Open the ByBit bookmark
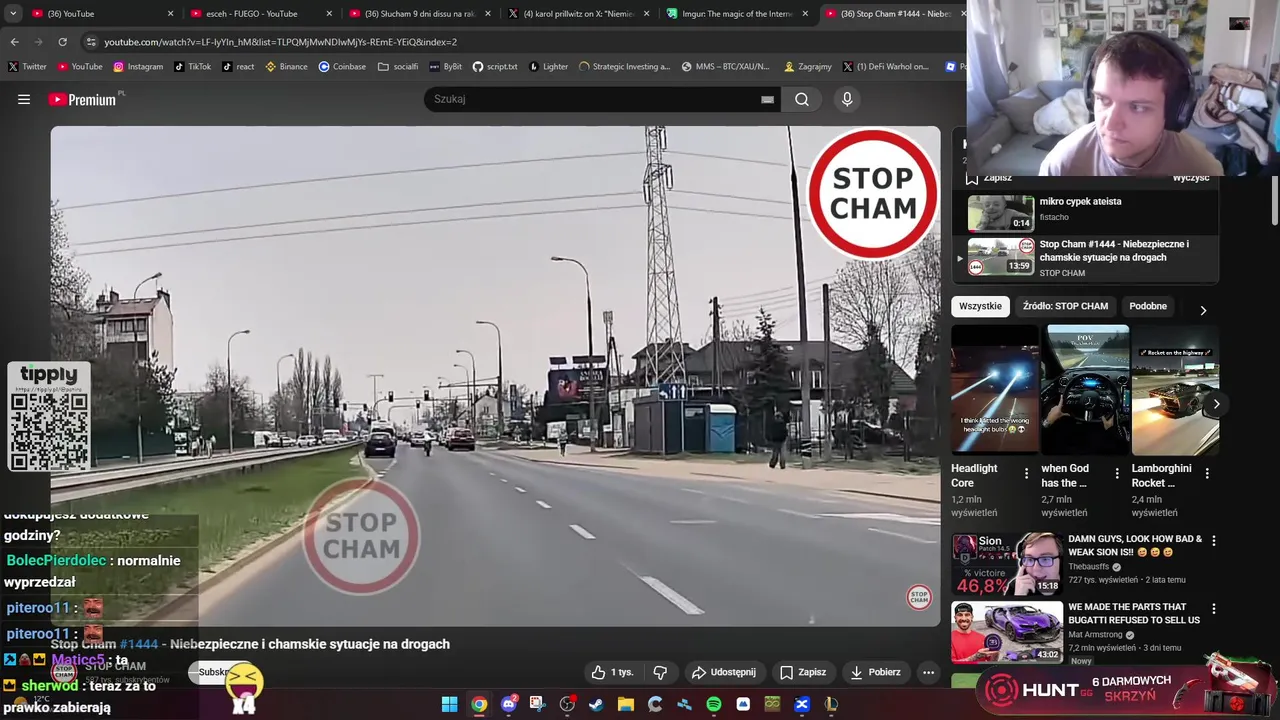The image size is (1280, 720). (x=446, y=67)
